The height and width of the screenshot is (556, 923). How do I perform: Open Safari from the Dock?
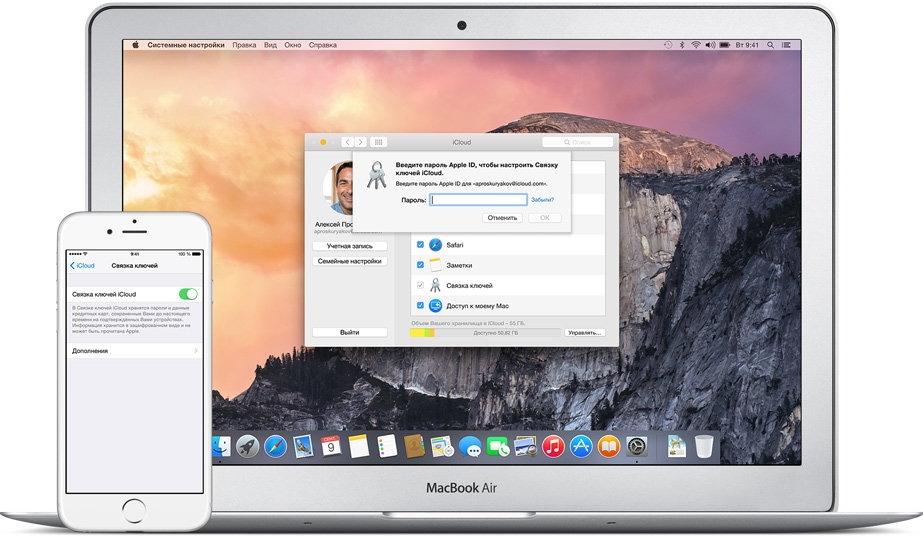tap(275, 446)
